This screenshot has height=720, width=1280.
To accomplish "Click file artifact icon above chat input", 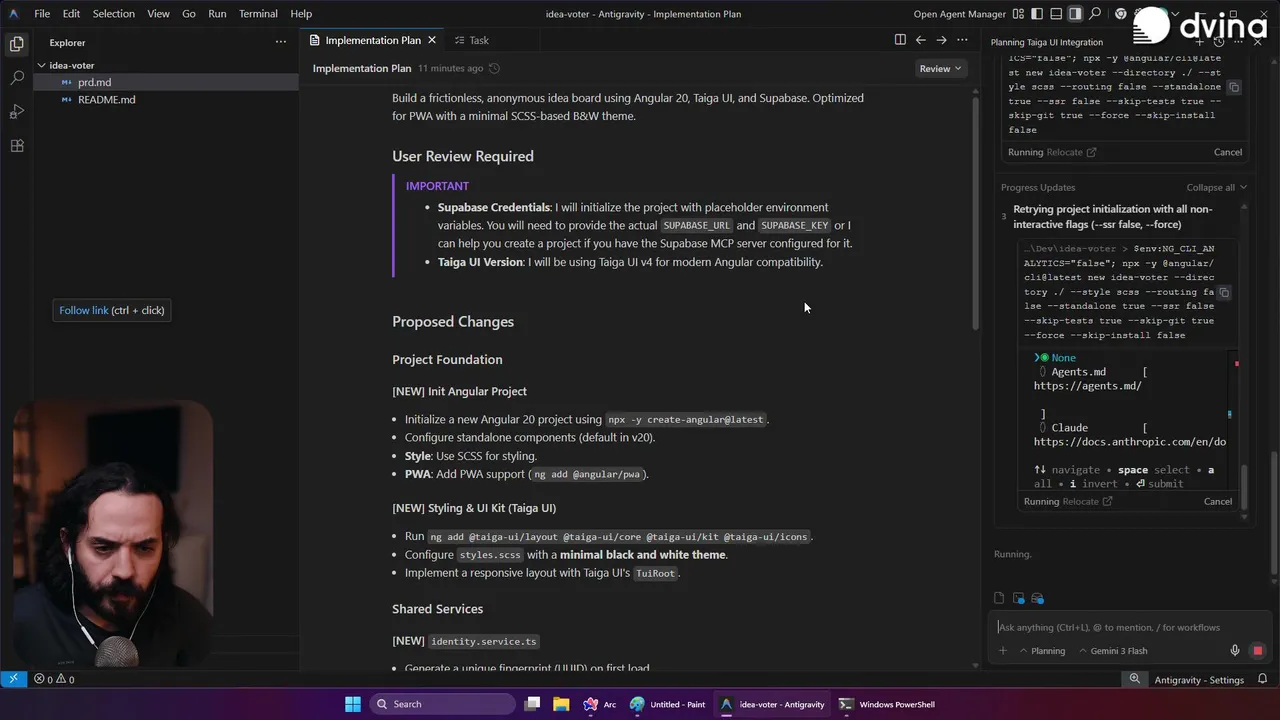I will coord(999,598).
